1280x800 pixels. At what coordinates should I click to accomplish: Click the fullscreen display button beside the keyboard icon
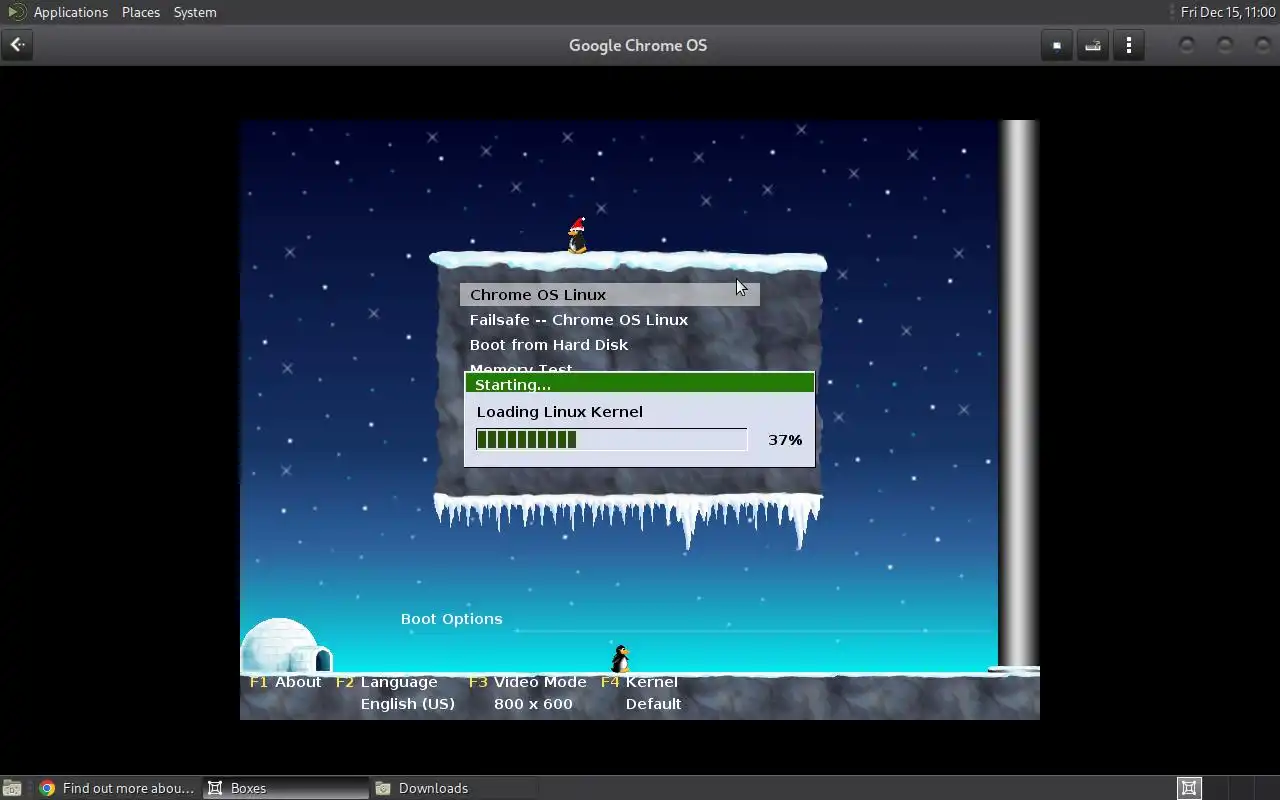click(1057, 45)
